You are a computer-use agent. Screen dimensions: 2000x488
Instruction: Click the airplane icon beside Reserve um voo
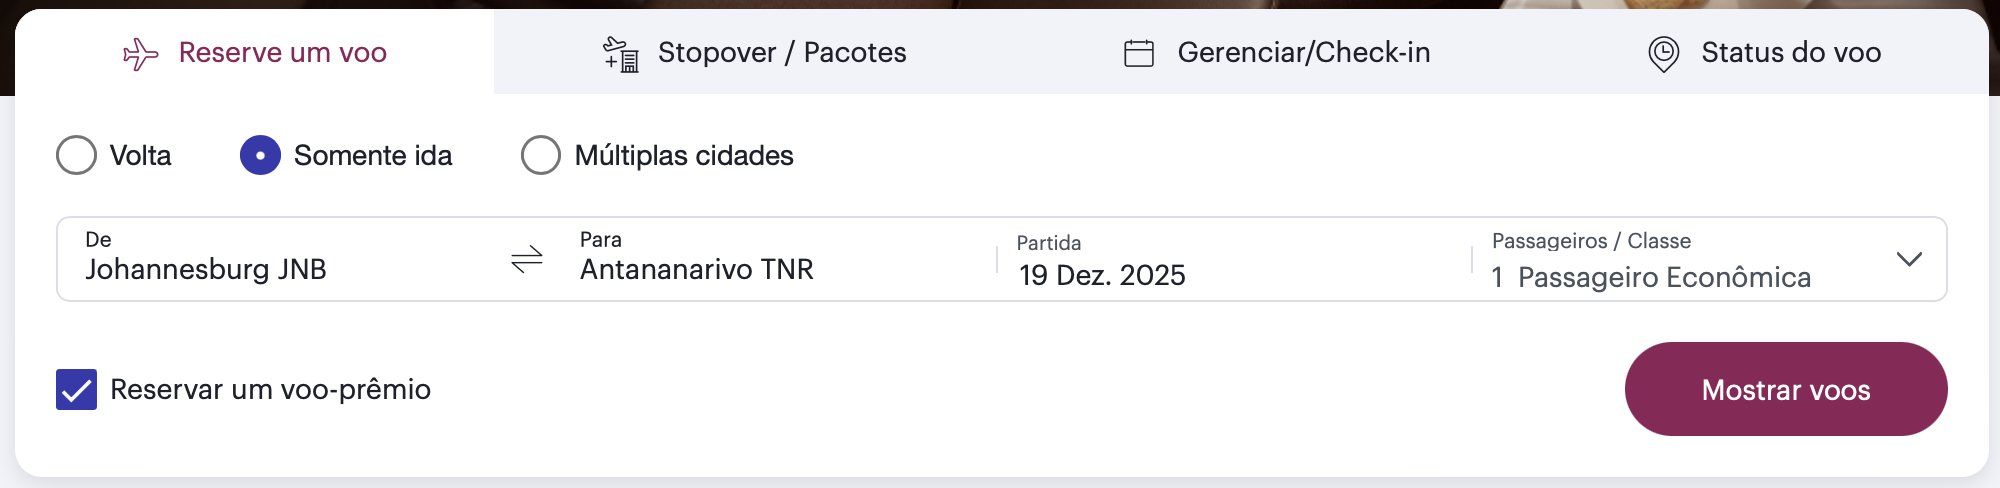(140, 54)
